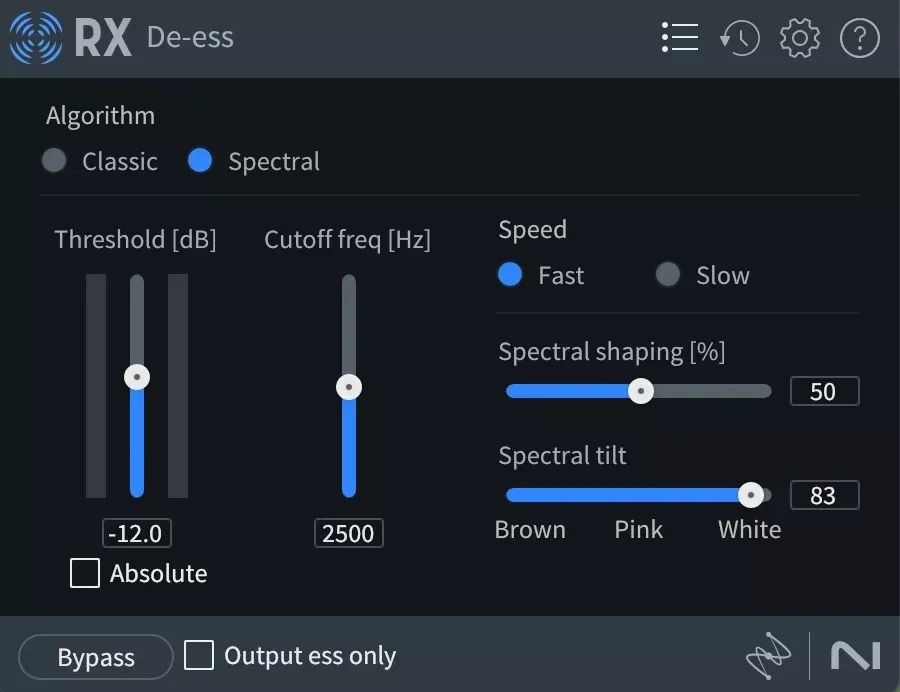This screenshot has height=692, width=900.
Task: Click the Cutoff freq slider handle
Action: (x=349, y=387)
